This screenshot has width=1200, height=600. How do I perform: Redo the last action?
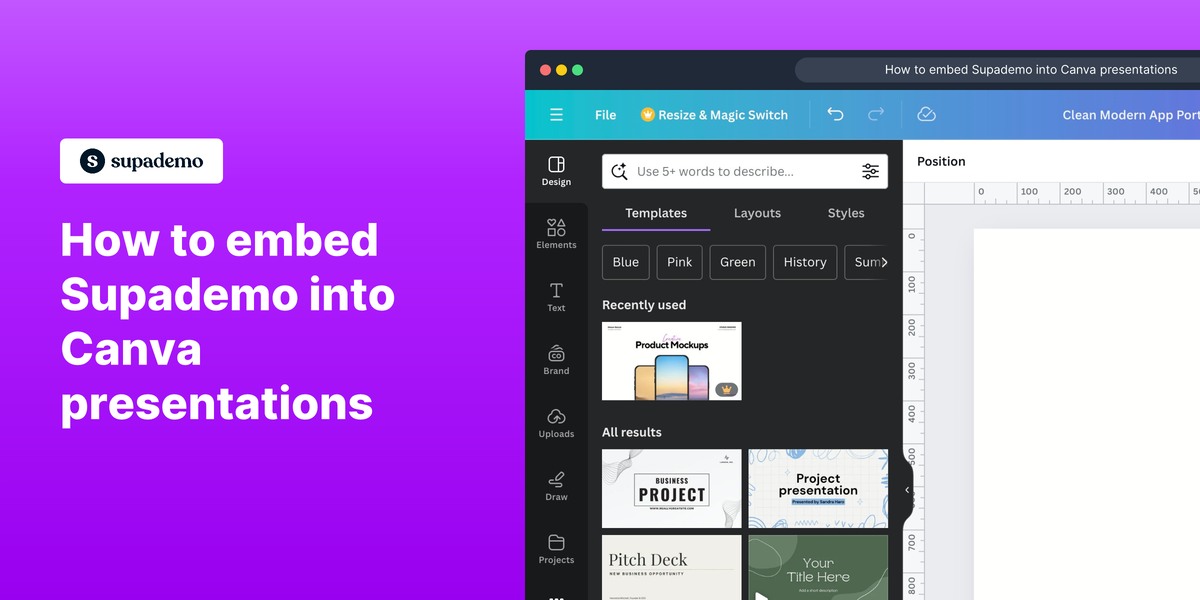point(876,115)
